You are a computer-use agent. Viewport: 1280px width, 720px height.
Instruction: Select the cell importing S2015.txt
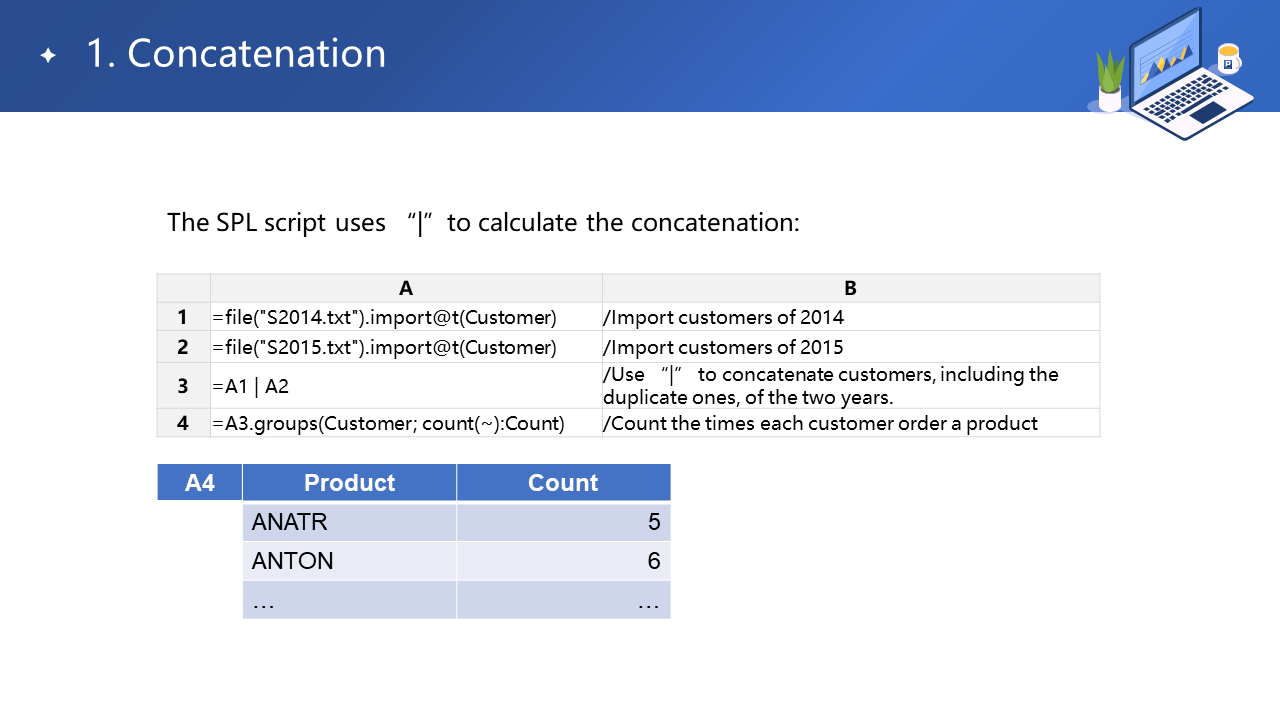tap(384, 347)
